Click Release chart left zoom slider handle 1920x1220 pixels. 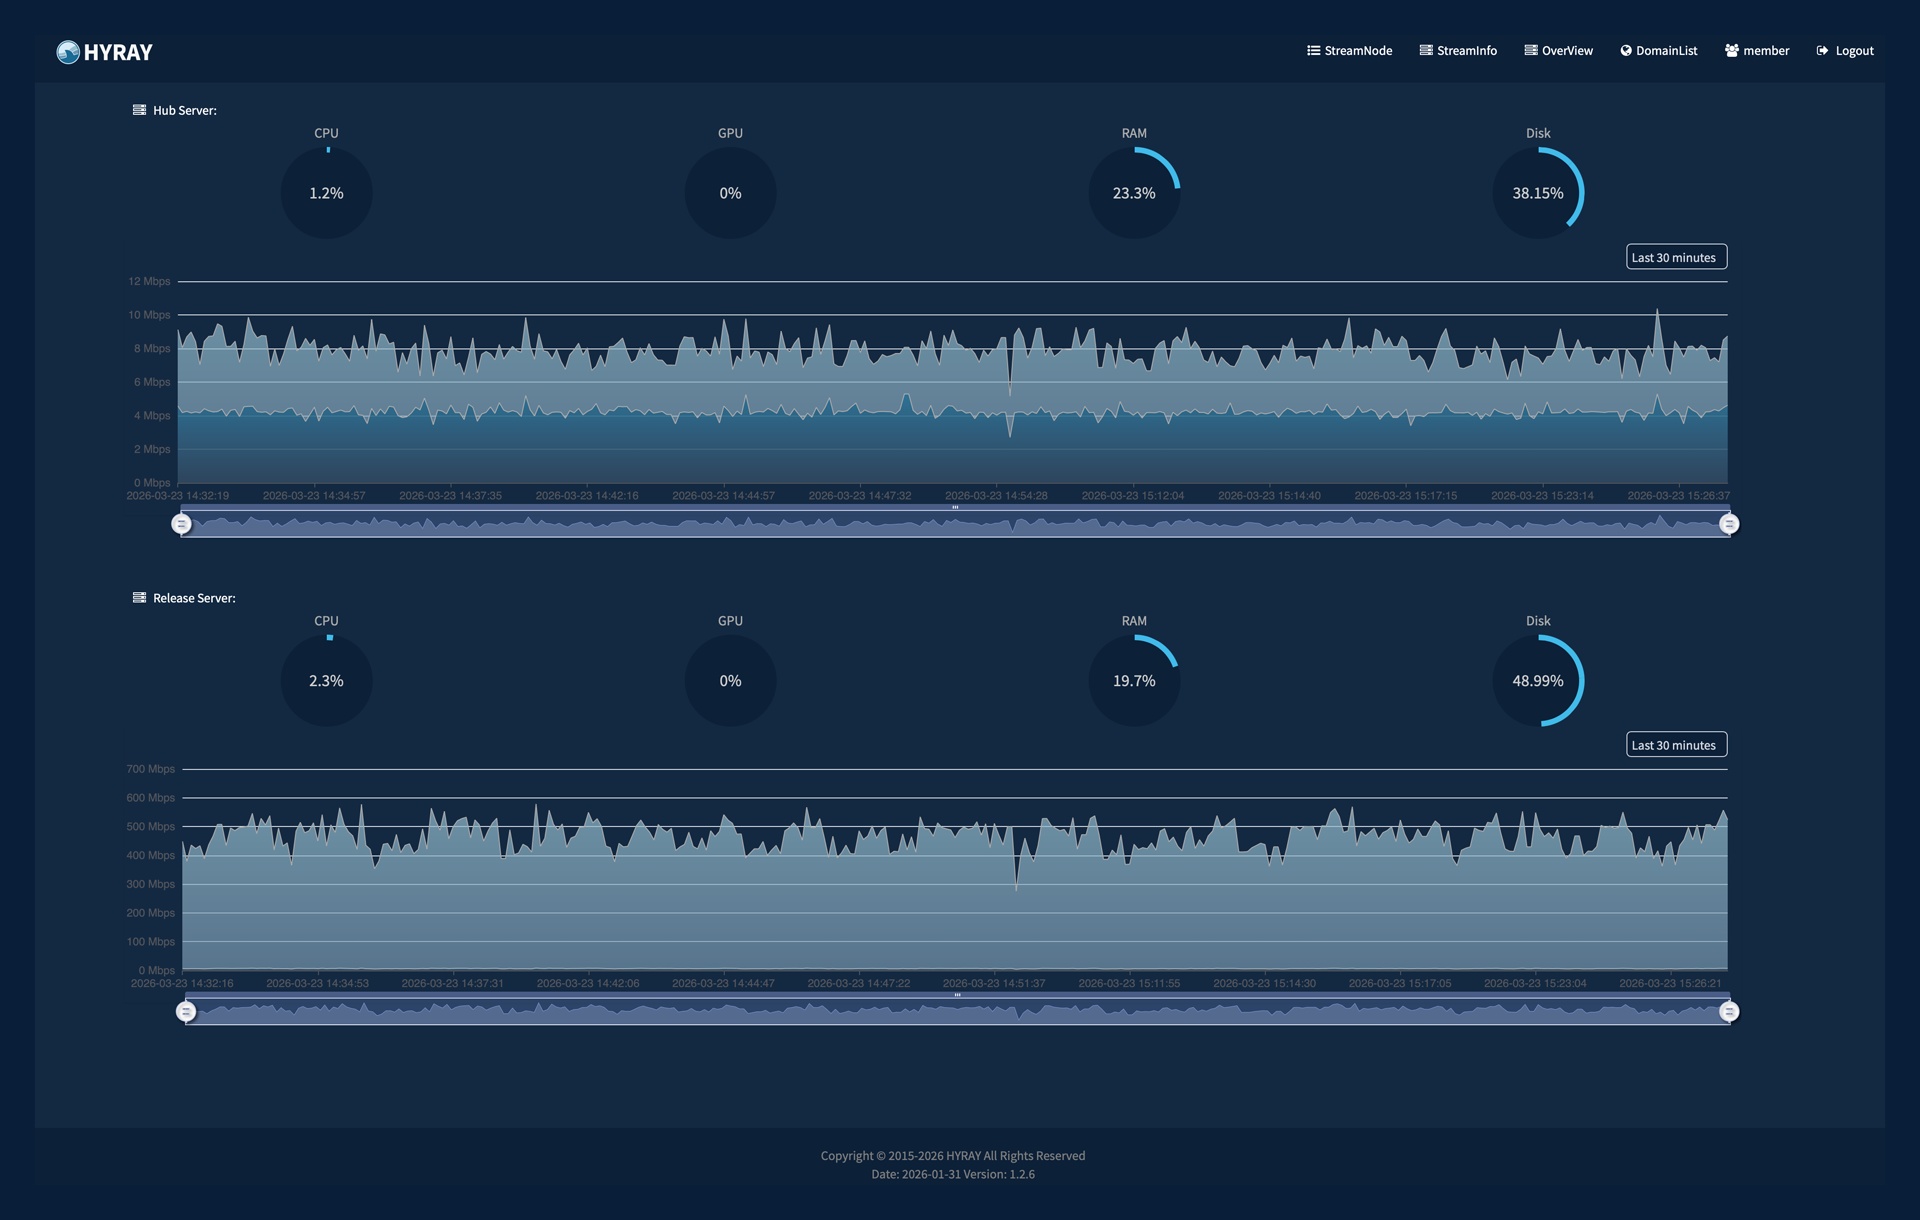click(x=185, y=1011)
